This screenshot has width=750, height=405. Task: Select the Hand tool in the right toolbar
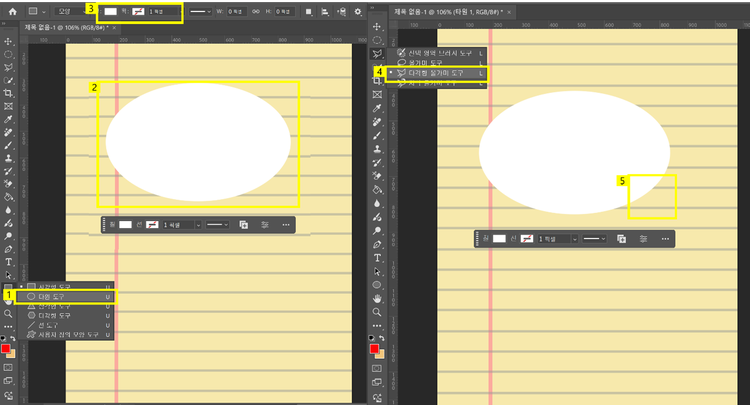377,298
